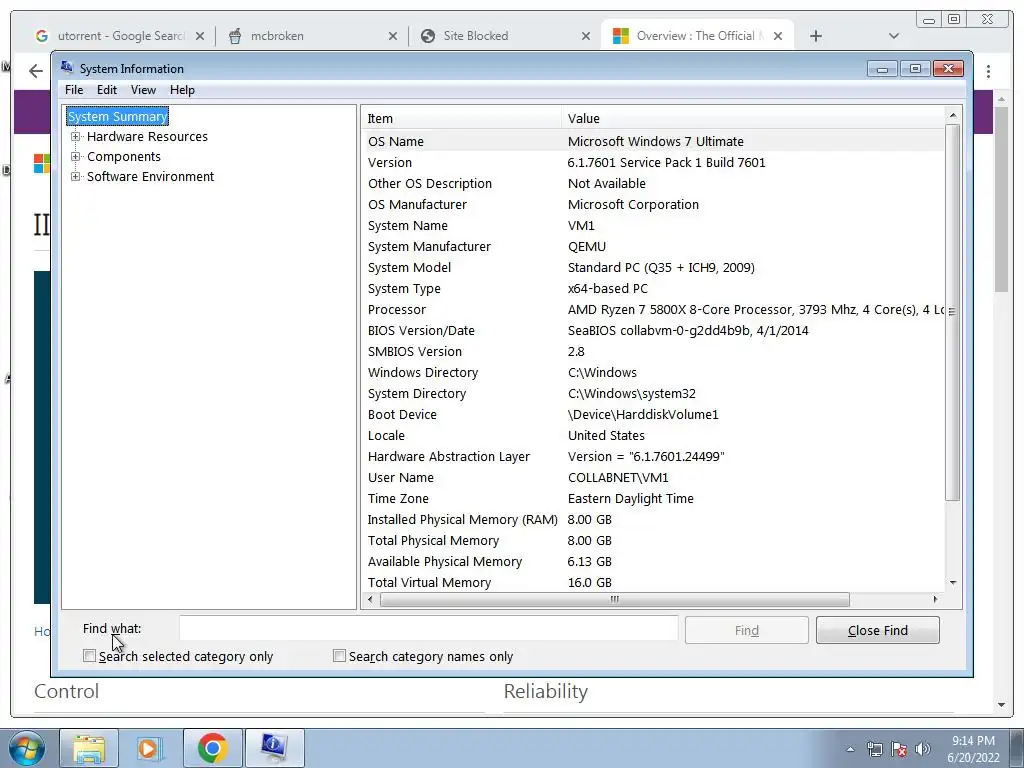Select the Boot Device row
1024x768 pixels.
(653, 415)
